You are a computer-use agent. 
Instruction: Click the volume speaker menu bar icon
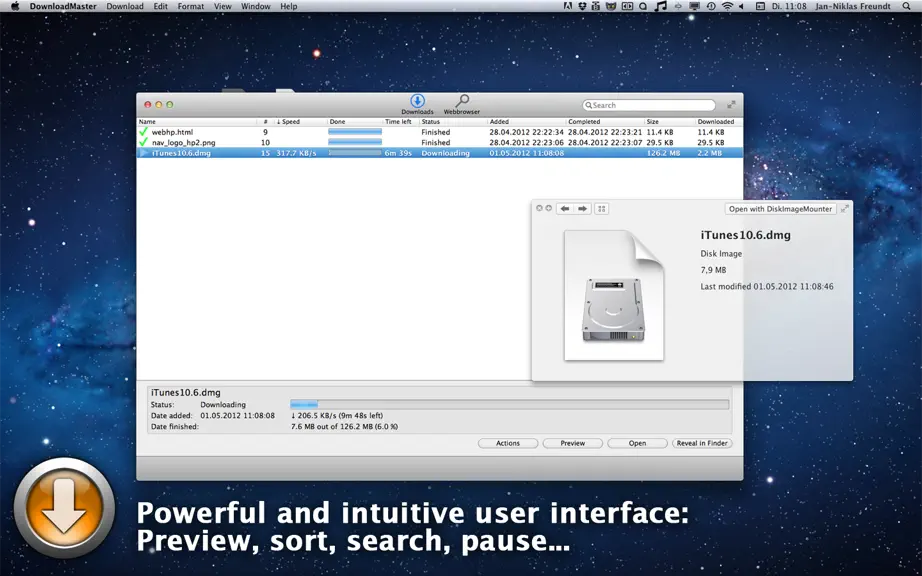tap(741, 6)
